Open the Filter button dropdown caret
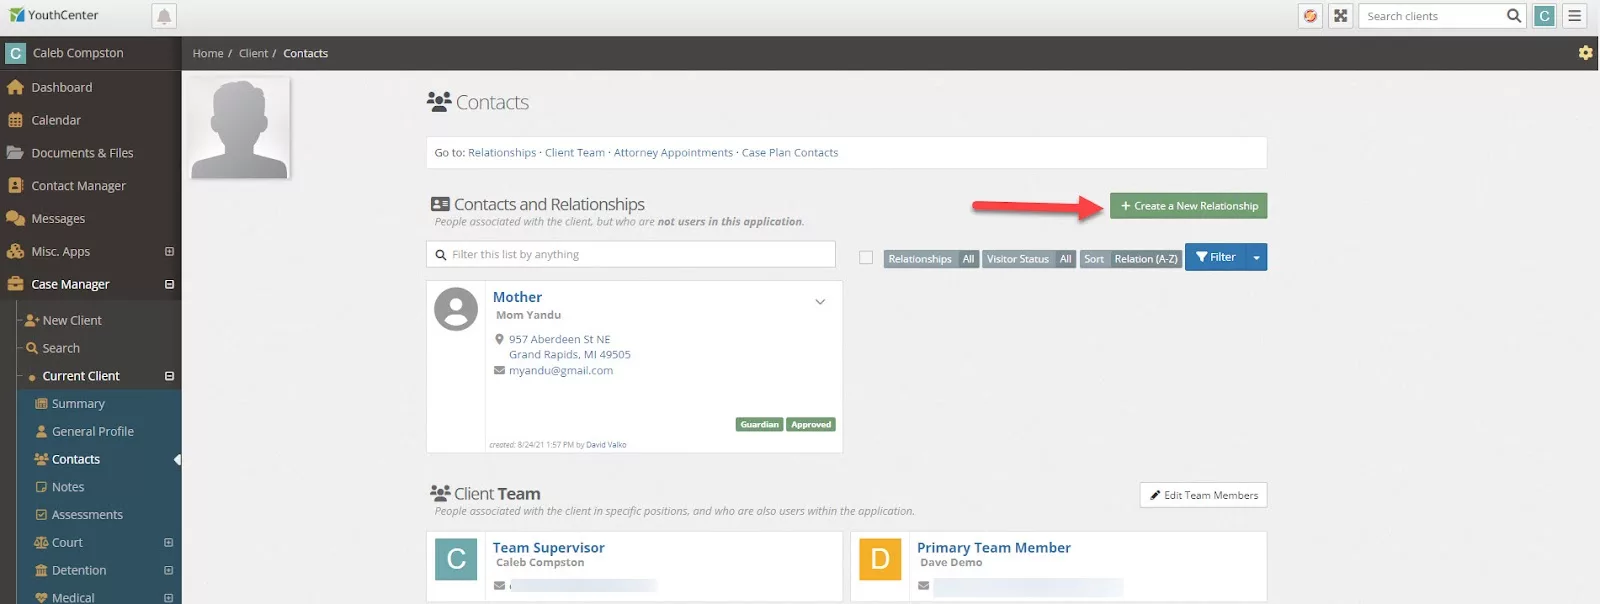The image size is (1600, 604). coord(1257,258)
